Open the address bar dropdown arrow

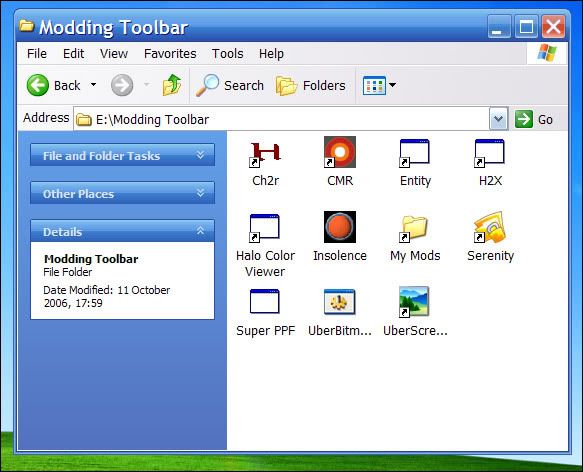[498, 119]
